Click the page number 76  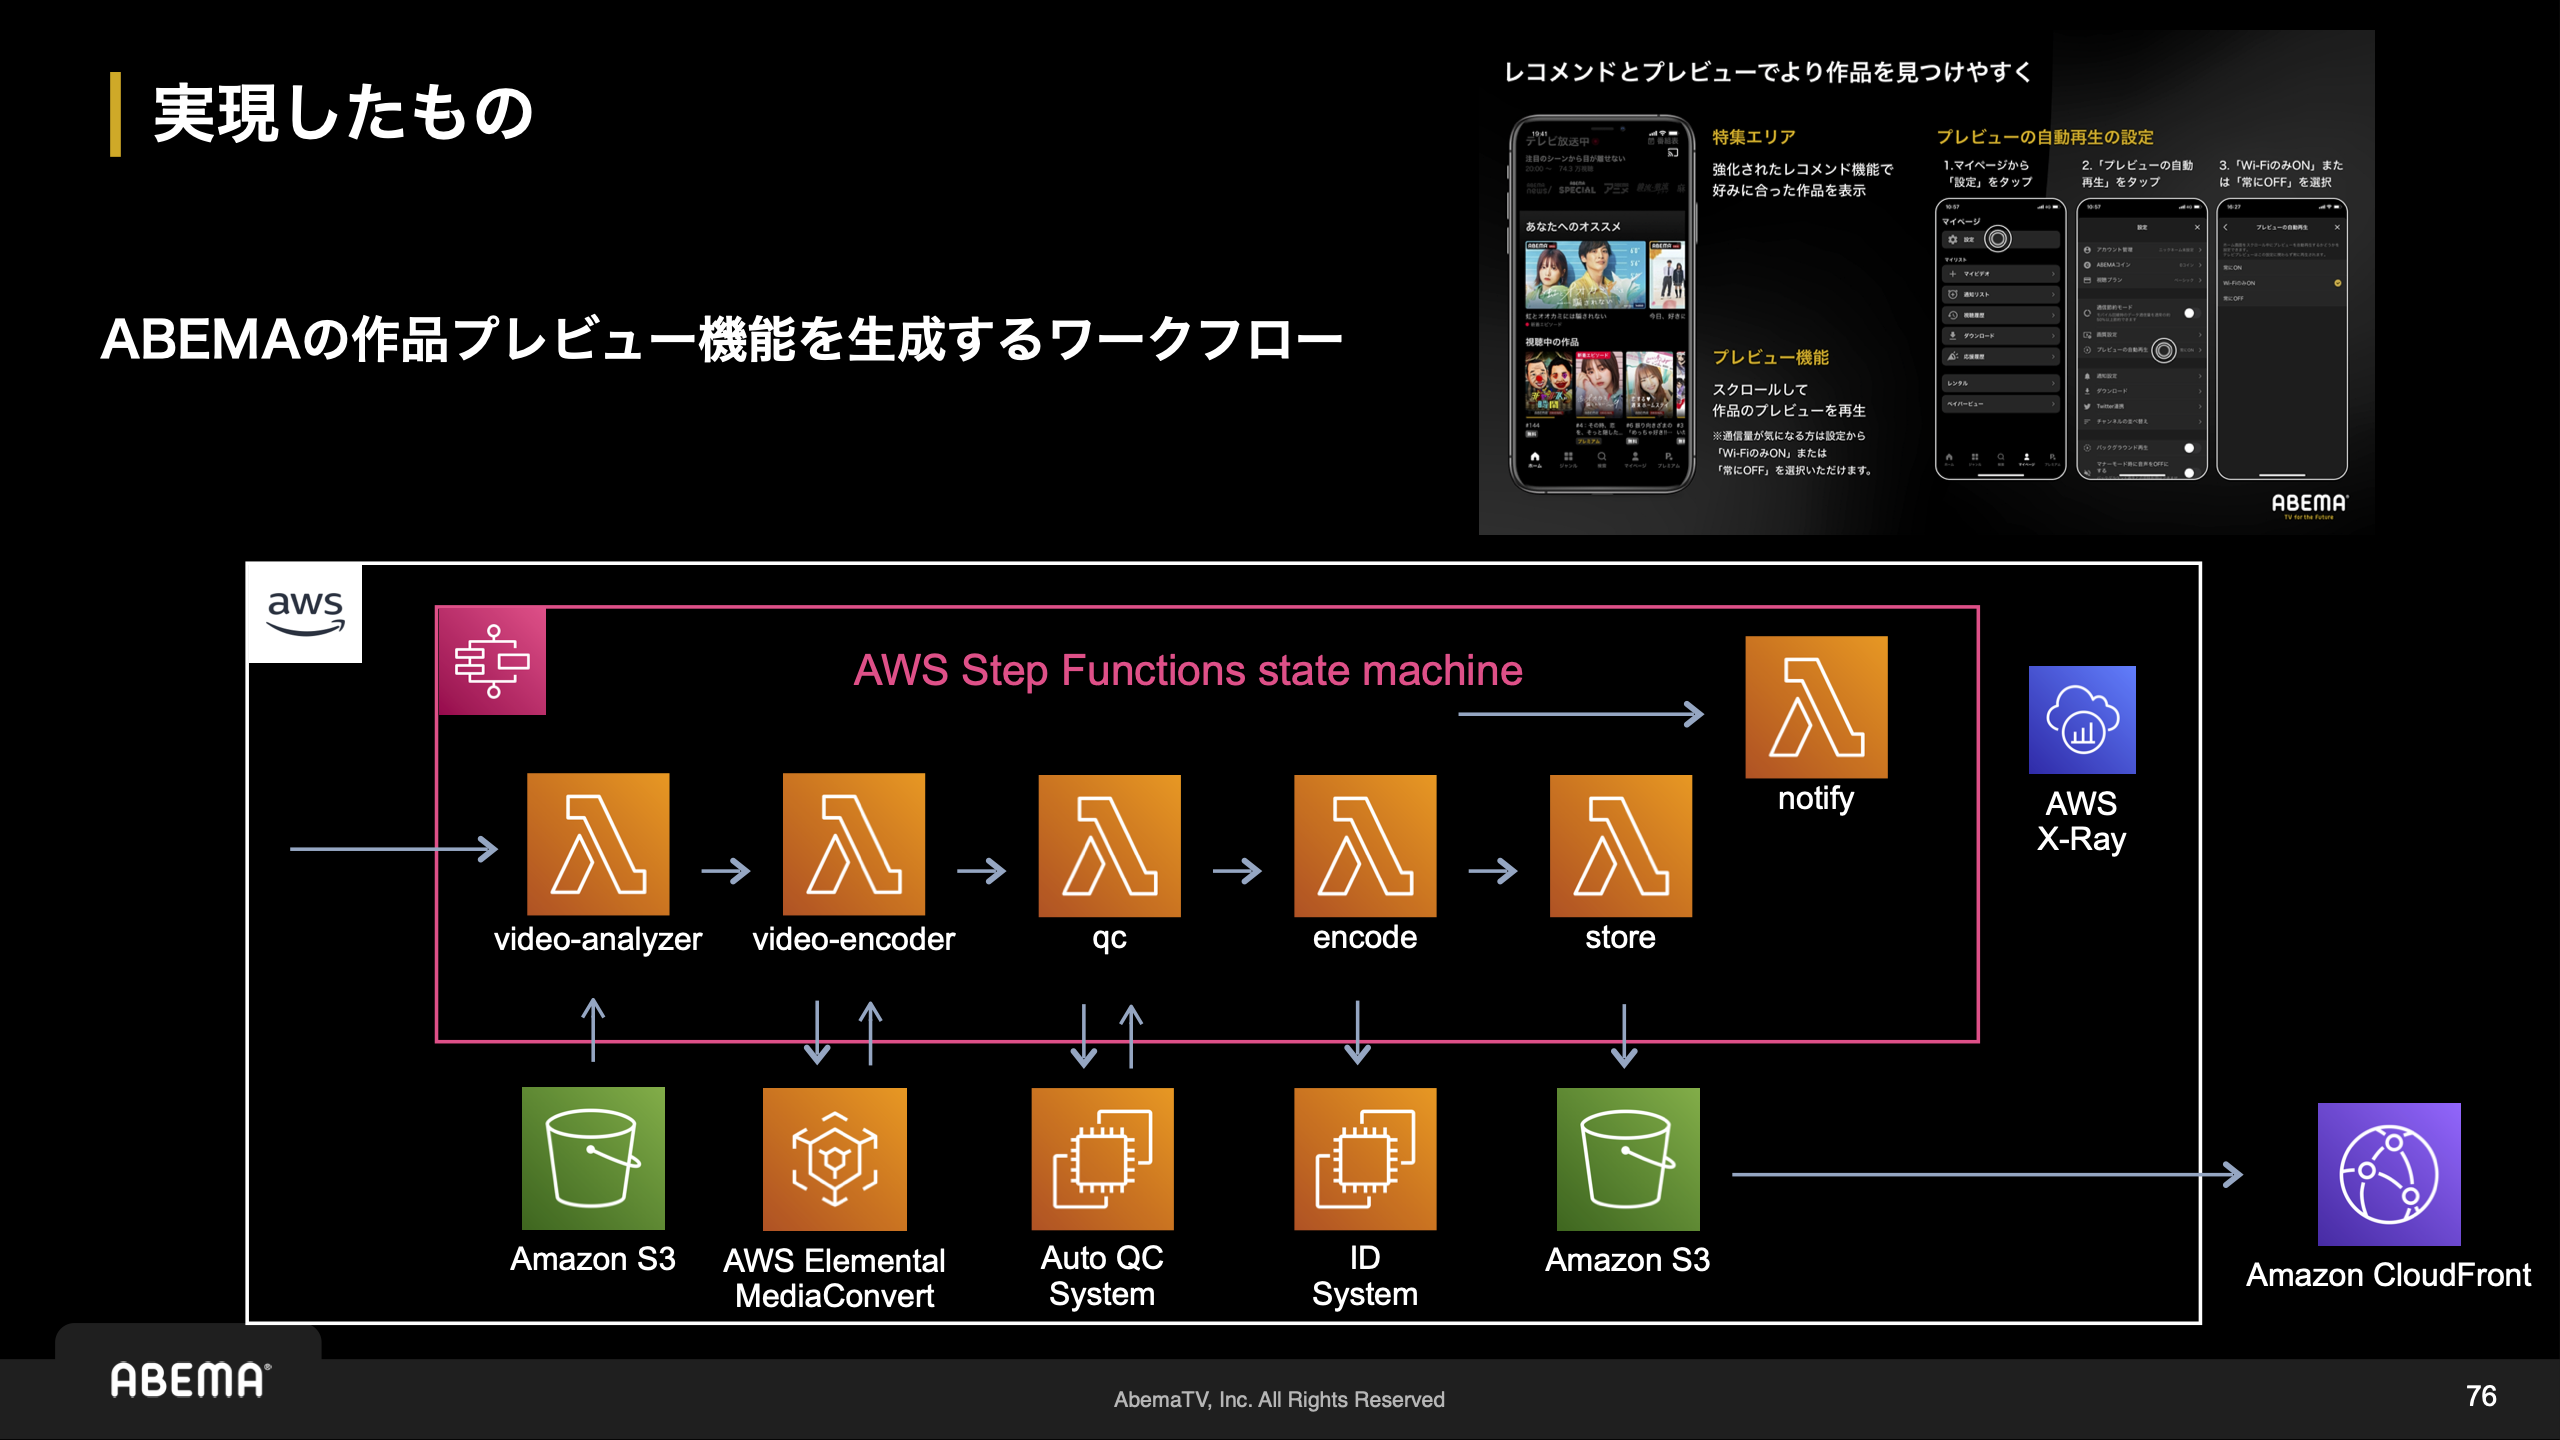click(x=2480, y=1396)
